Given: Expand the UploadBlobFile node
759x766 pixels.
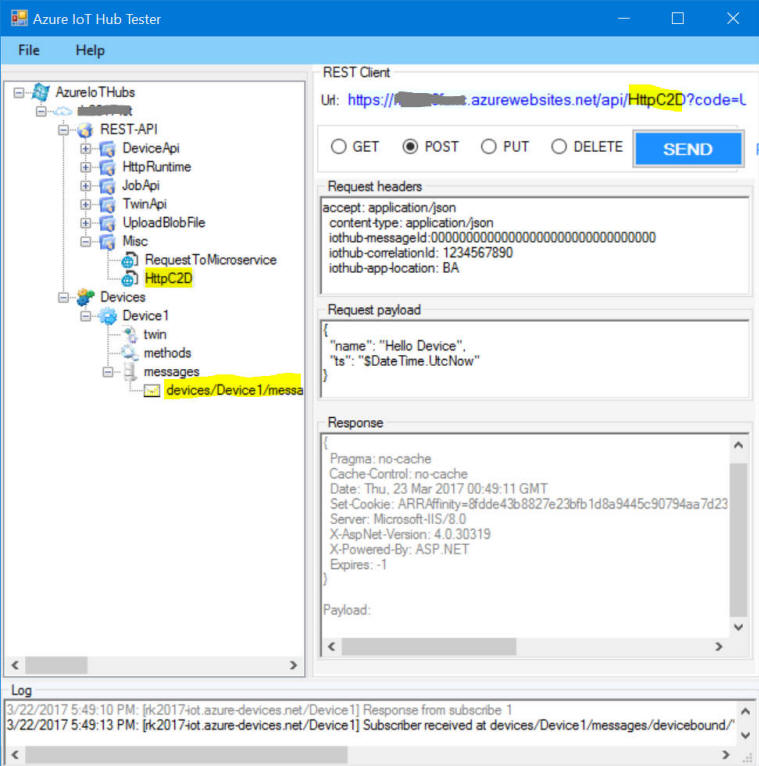Looking at the screenshot, I should coord(85,222).
